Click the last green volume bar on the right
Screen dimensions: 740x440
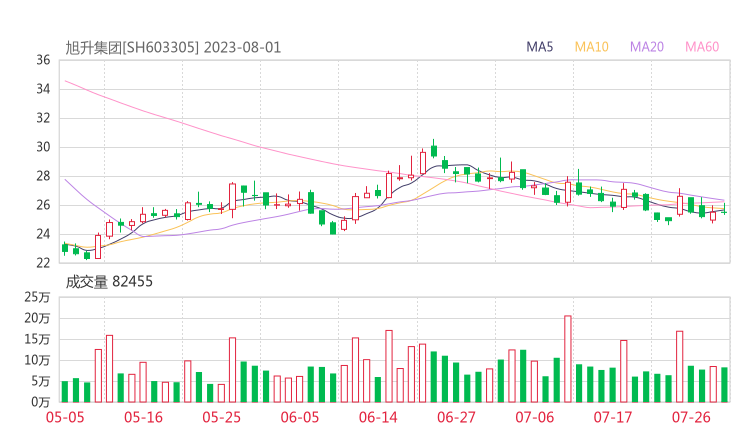[724, 385]
